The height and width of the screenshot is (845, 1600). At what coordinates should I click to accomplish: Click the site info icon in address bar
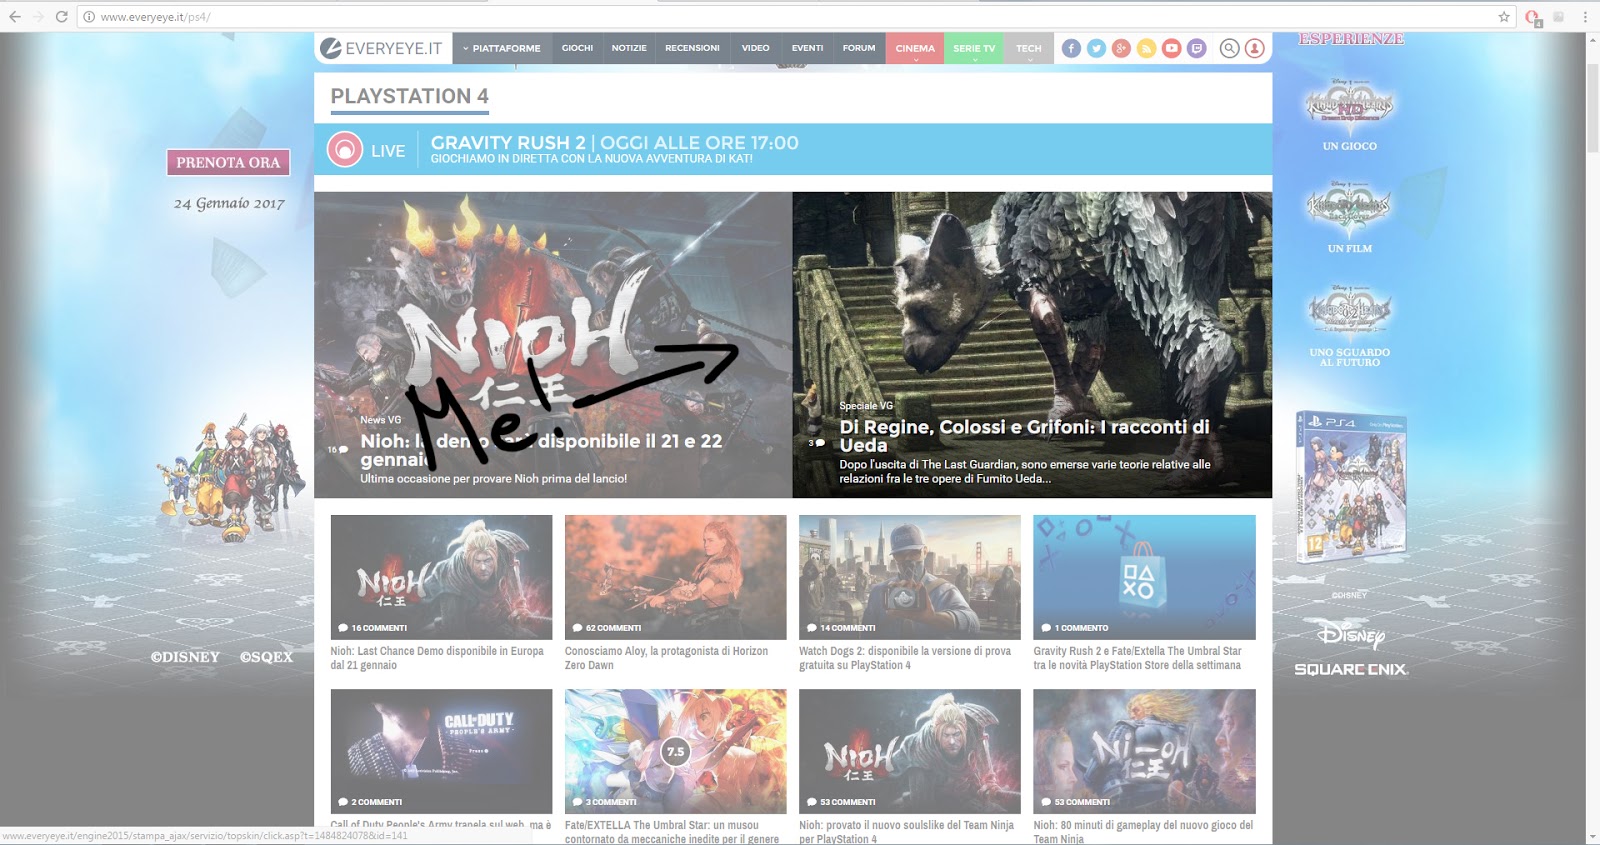point(89,17)
